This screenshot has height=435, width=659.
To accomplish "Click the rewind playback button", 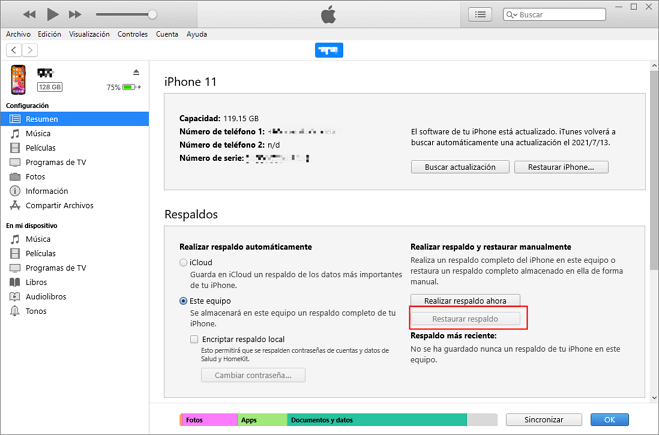I will click(x=29, y=14).
